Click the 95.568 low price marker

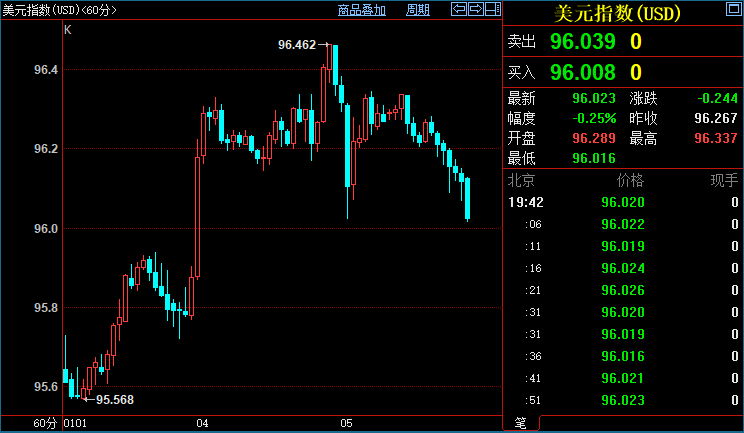tap(114, 400)
